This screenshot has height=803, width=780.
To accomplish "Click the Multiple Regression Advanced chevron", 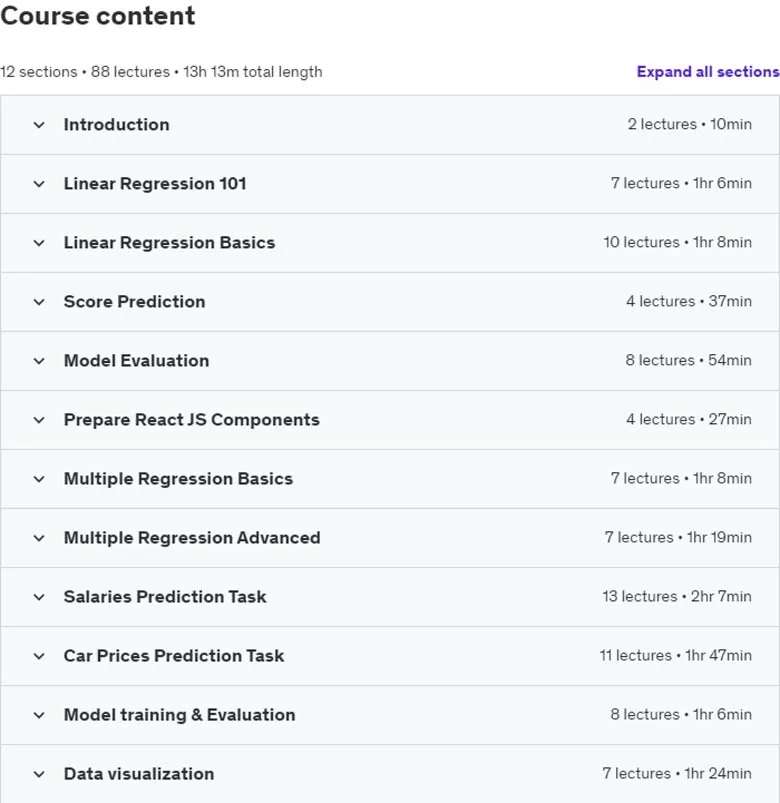I will point(39,538).
